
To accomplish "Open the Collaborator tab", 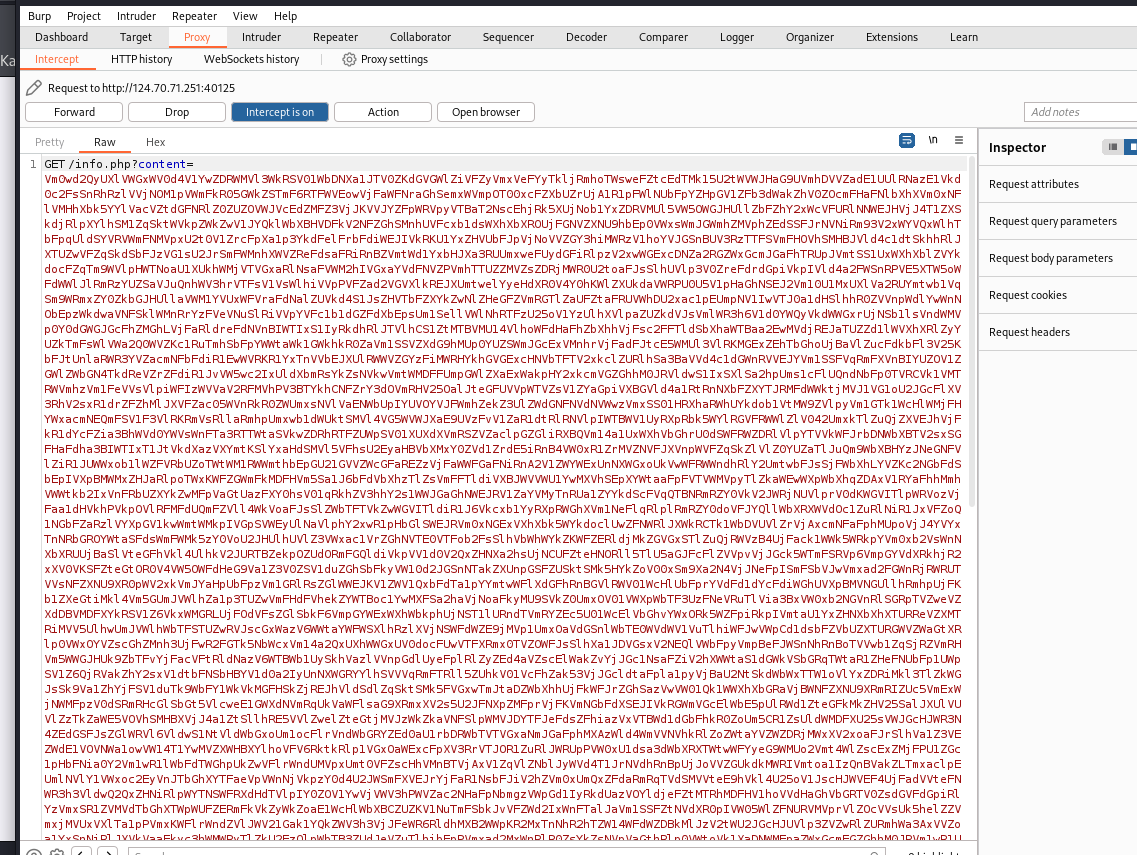I will pos(420,37).
